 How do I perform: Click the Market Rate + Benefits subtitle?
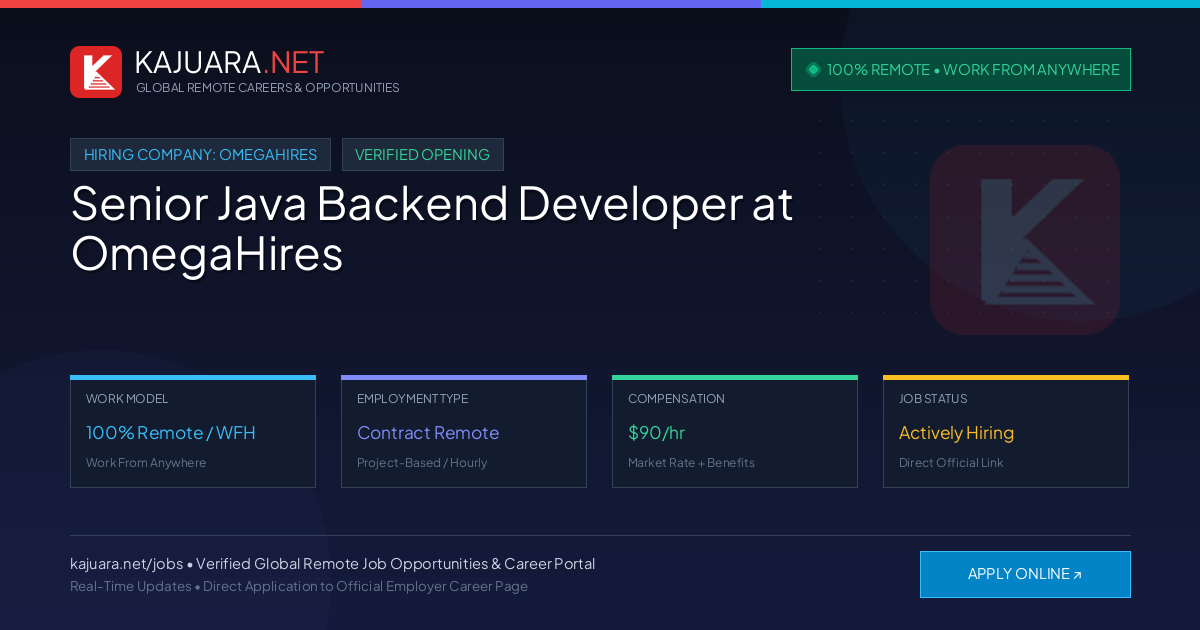(x=691, y=463)
